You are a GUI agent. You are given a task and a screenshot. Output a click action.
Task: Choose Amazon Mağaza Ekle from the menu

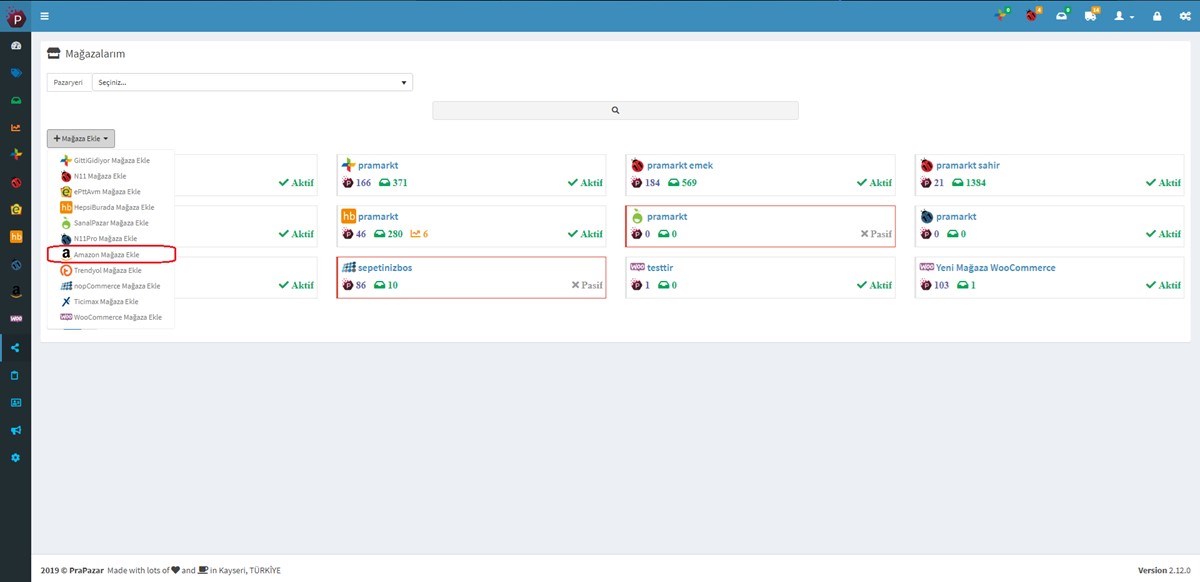[x=111, y=255]
